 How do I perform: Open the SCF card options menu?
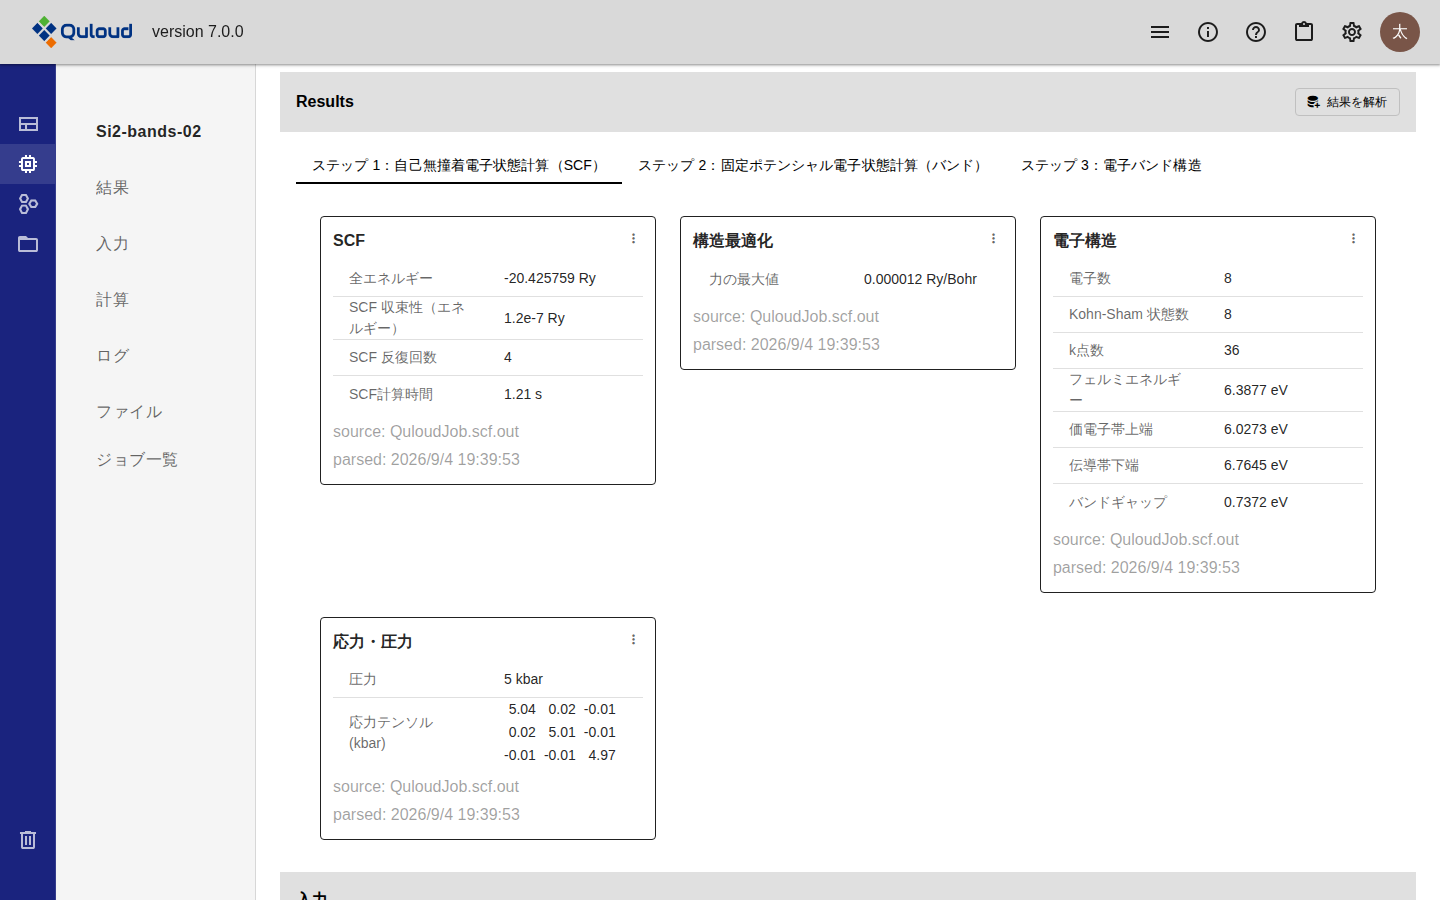[x=633, y=239]
